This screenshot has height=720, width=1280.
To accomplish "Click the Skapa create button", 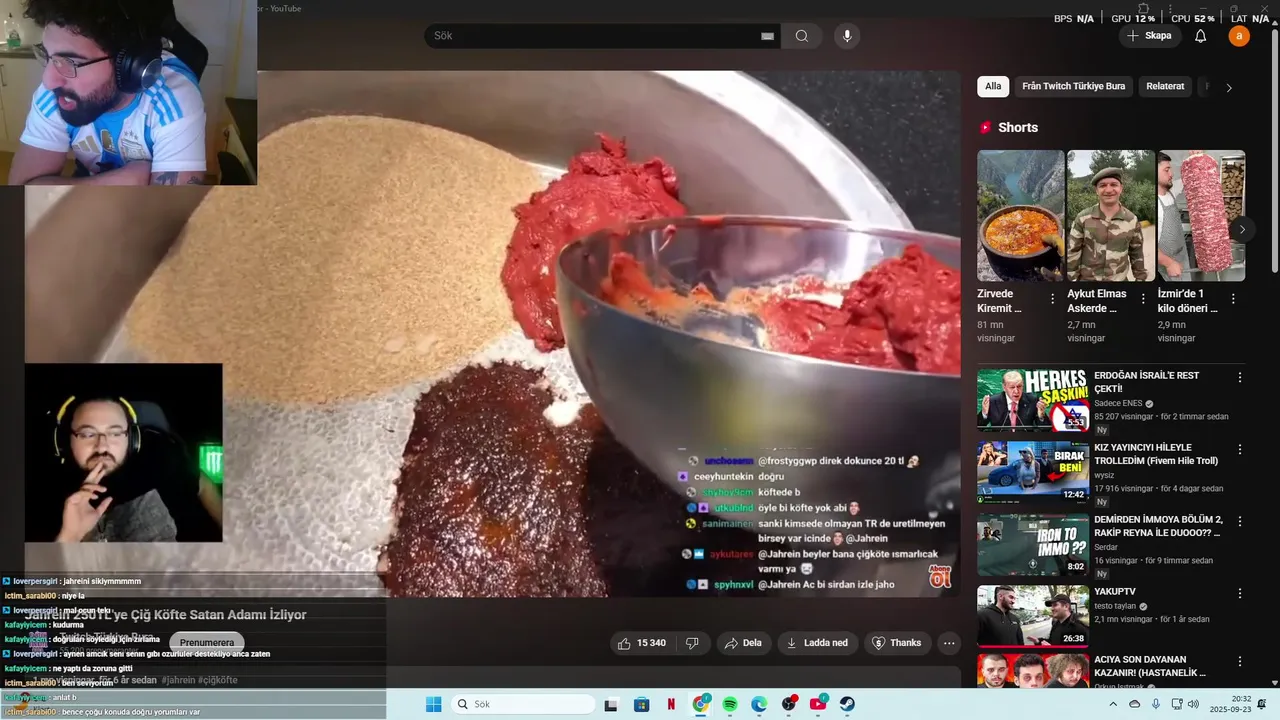I will tap(1149, 36).
